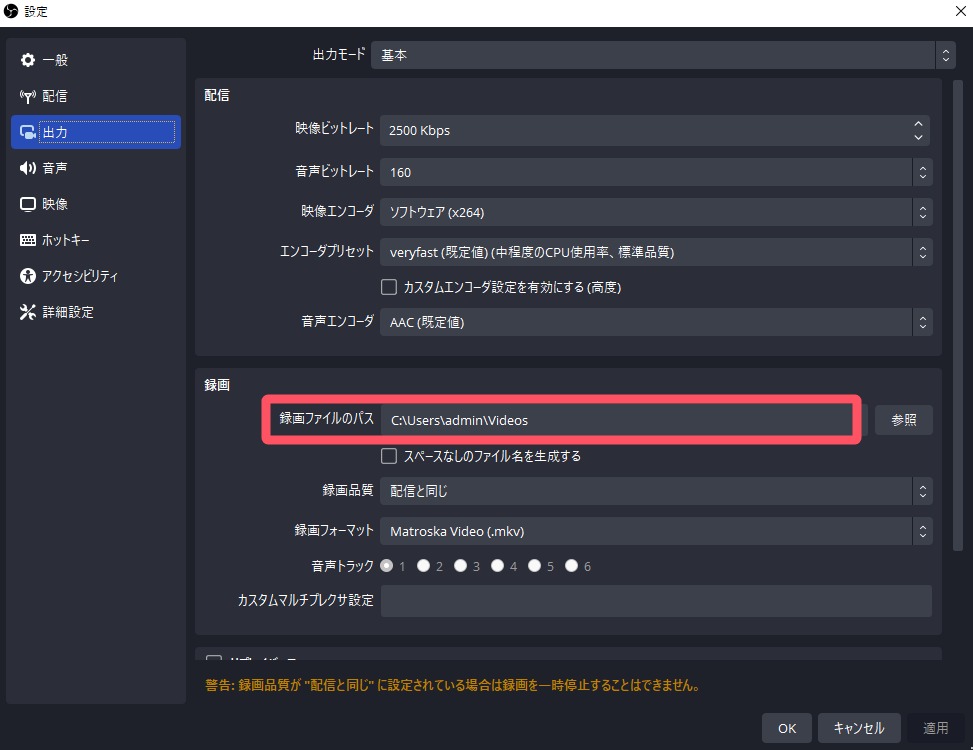Select audio track 2 radio button
Viewport: 973px width, 750px height.
click(424, 566)
